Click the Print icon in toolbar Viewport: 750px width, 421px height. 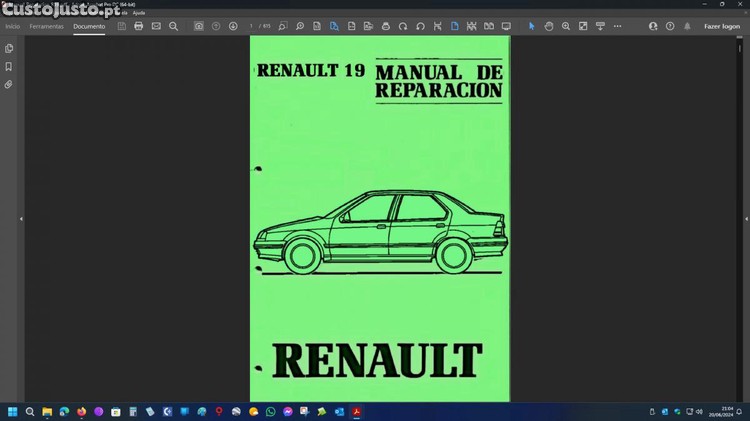point(138,26)
